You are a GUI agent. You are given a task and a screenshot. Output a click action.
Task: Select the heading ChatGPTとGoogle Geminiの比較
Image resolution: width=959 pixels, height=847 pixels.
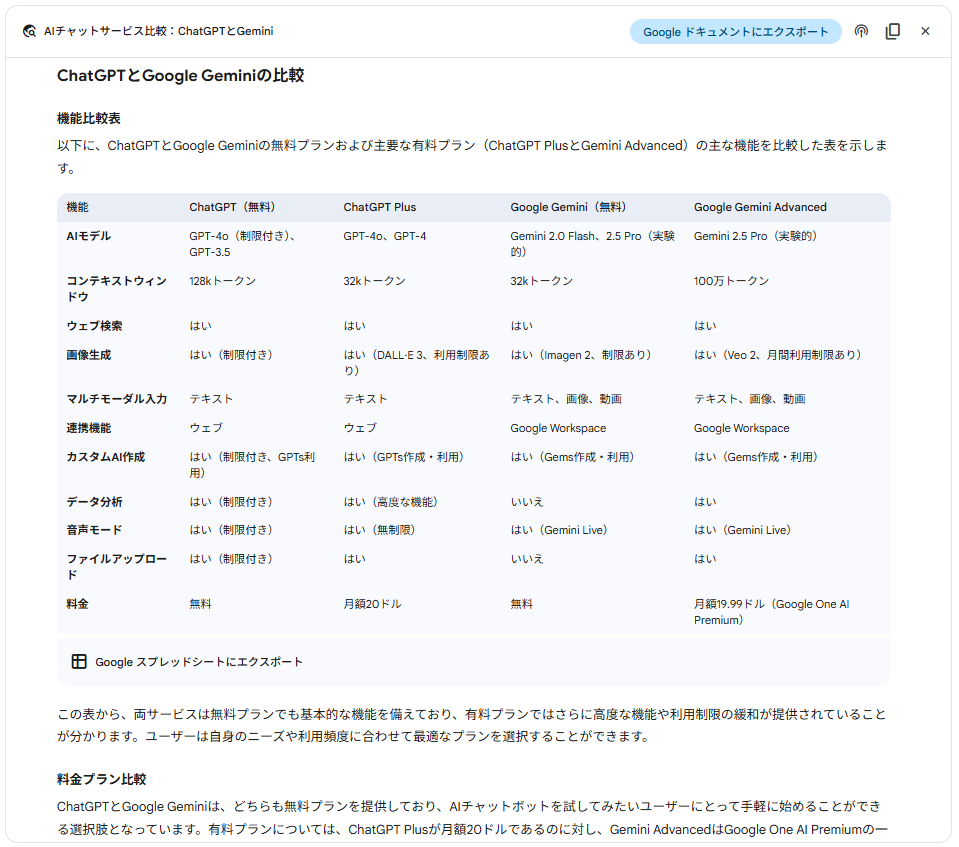tap(180, 75)
